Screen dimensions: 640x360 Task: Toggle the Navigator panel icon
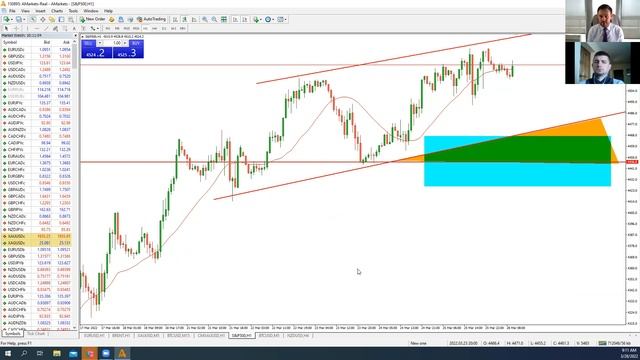pos(52,19)
